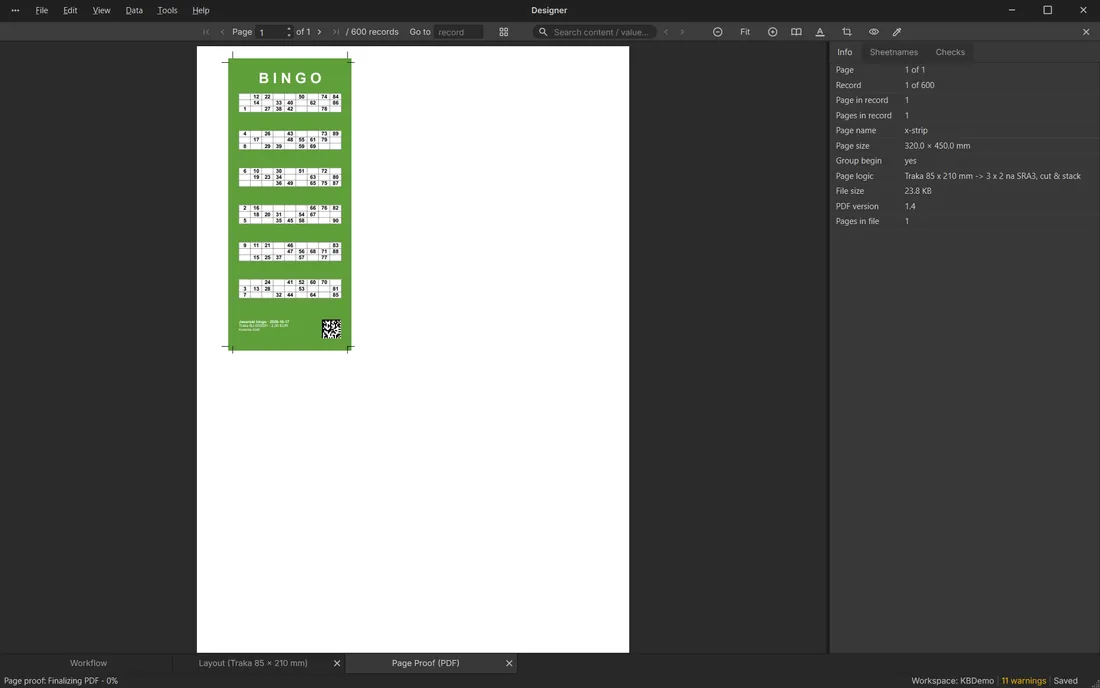This screenshot has width=1100, height=688.
Task: Select the page size value 320.0 × 450.0 mm
Action: (x=937, y=146)
